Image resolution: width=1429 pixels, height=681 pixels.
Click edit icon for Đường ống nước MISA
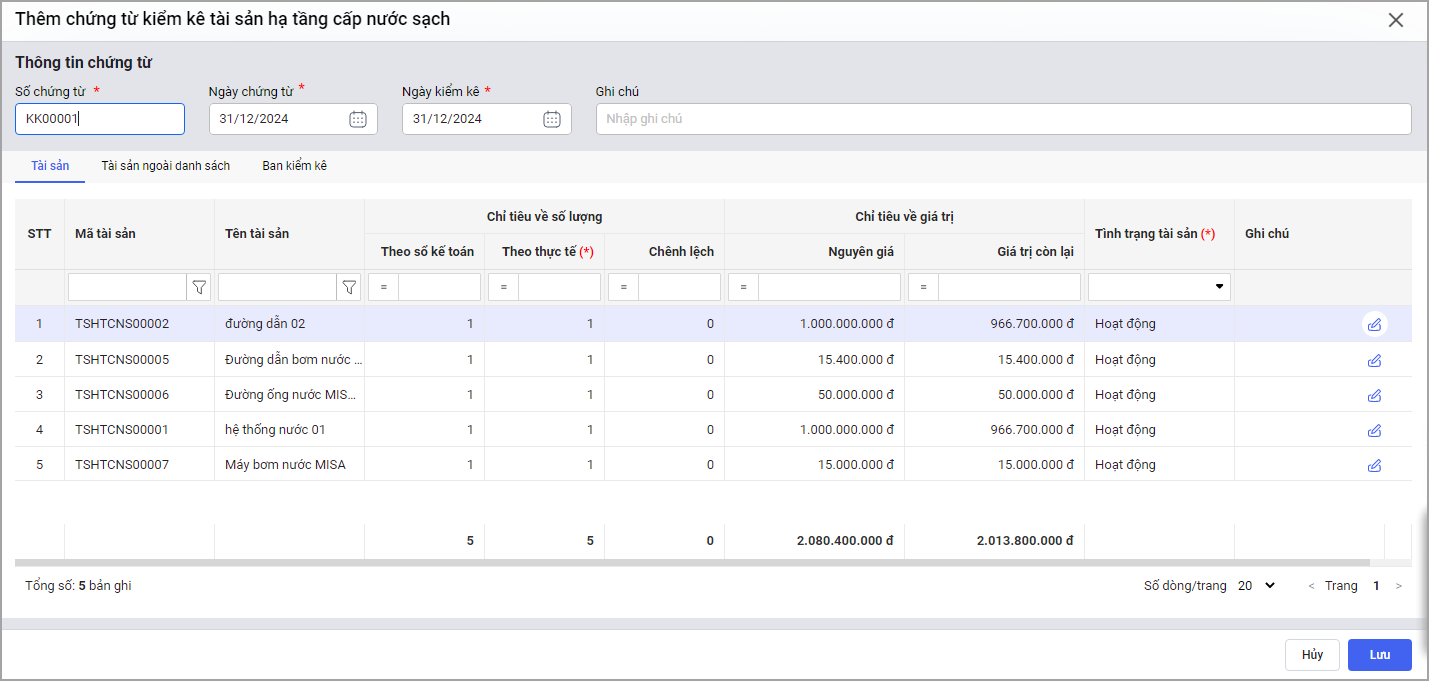[1374, 395]
